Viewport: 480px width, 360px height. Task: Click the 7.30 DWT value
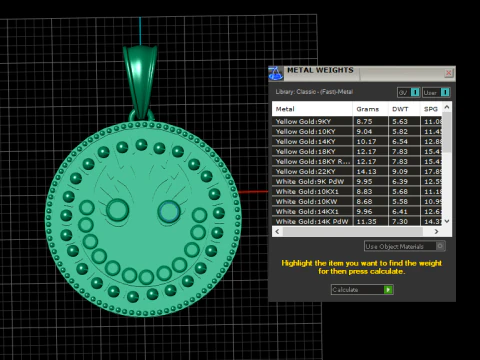click(x=400, y=221)
